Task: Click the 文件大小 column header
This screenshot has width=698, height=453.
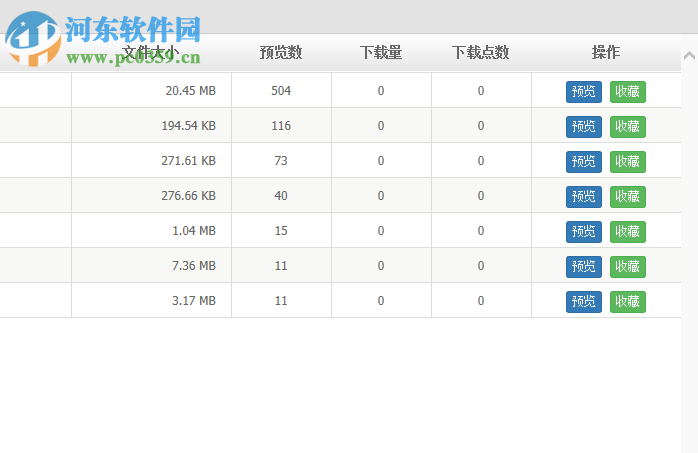Action: click(151, 53)
